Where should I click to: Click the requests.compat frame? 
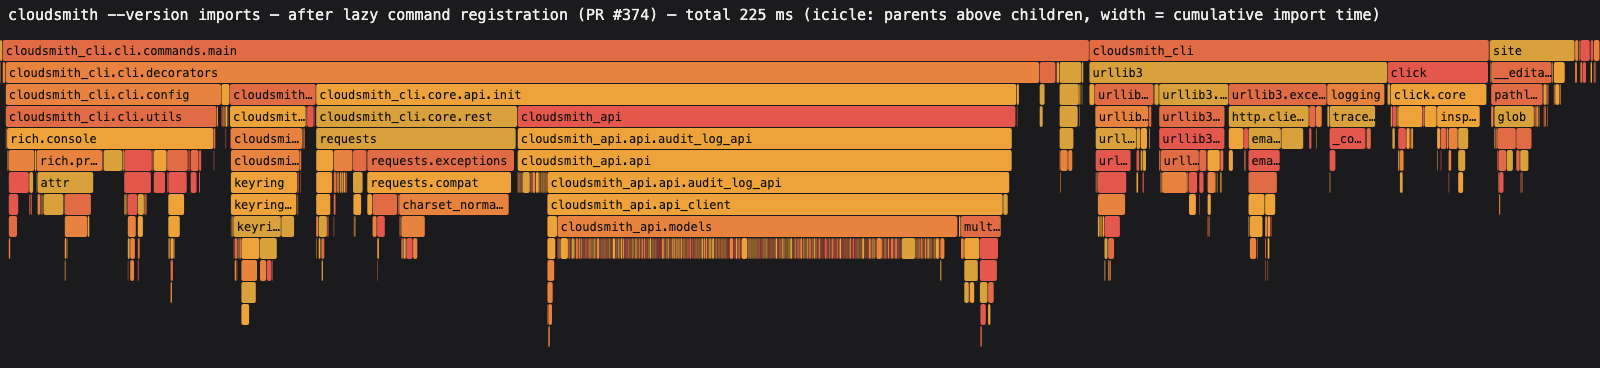pyautogui.click(x=439, y=183)
